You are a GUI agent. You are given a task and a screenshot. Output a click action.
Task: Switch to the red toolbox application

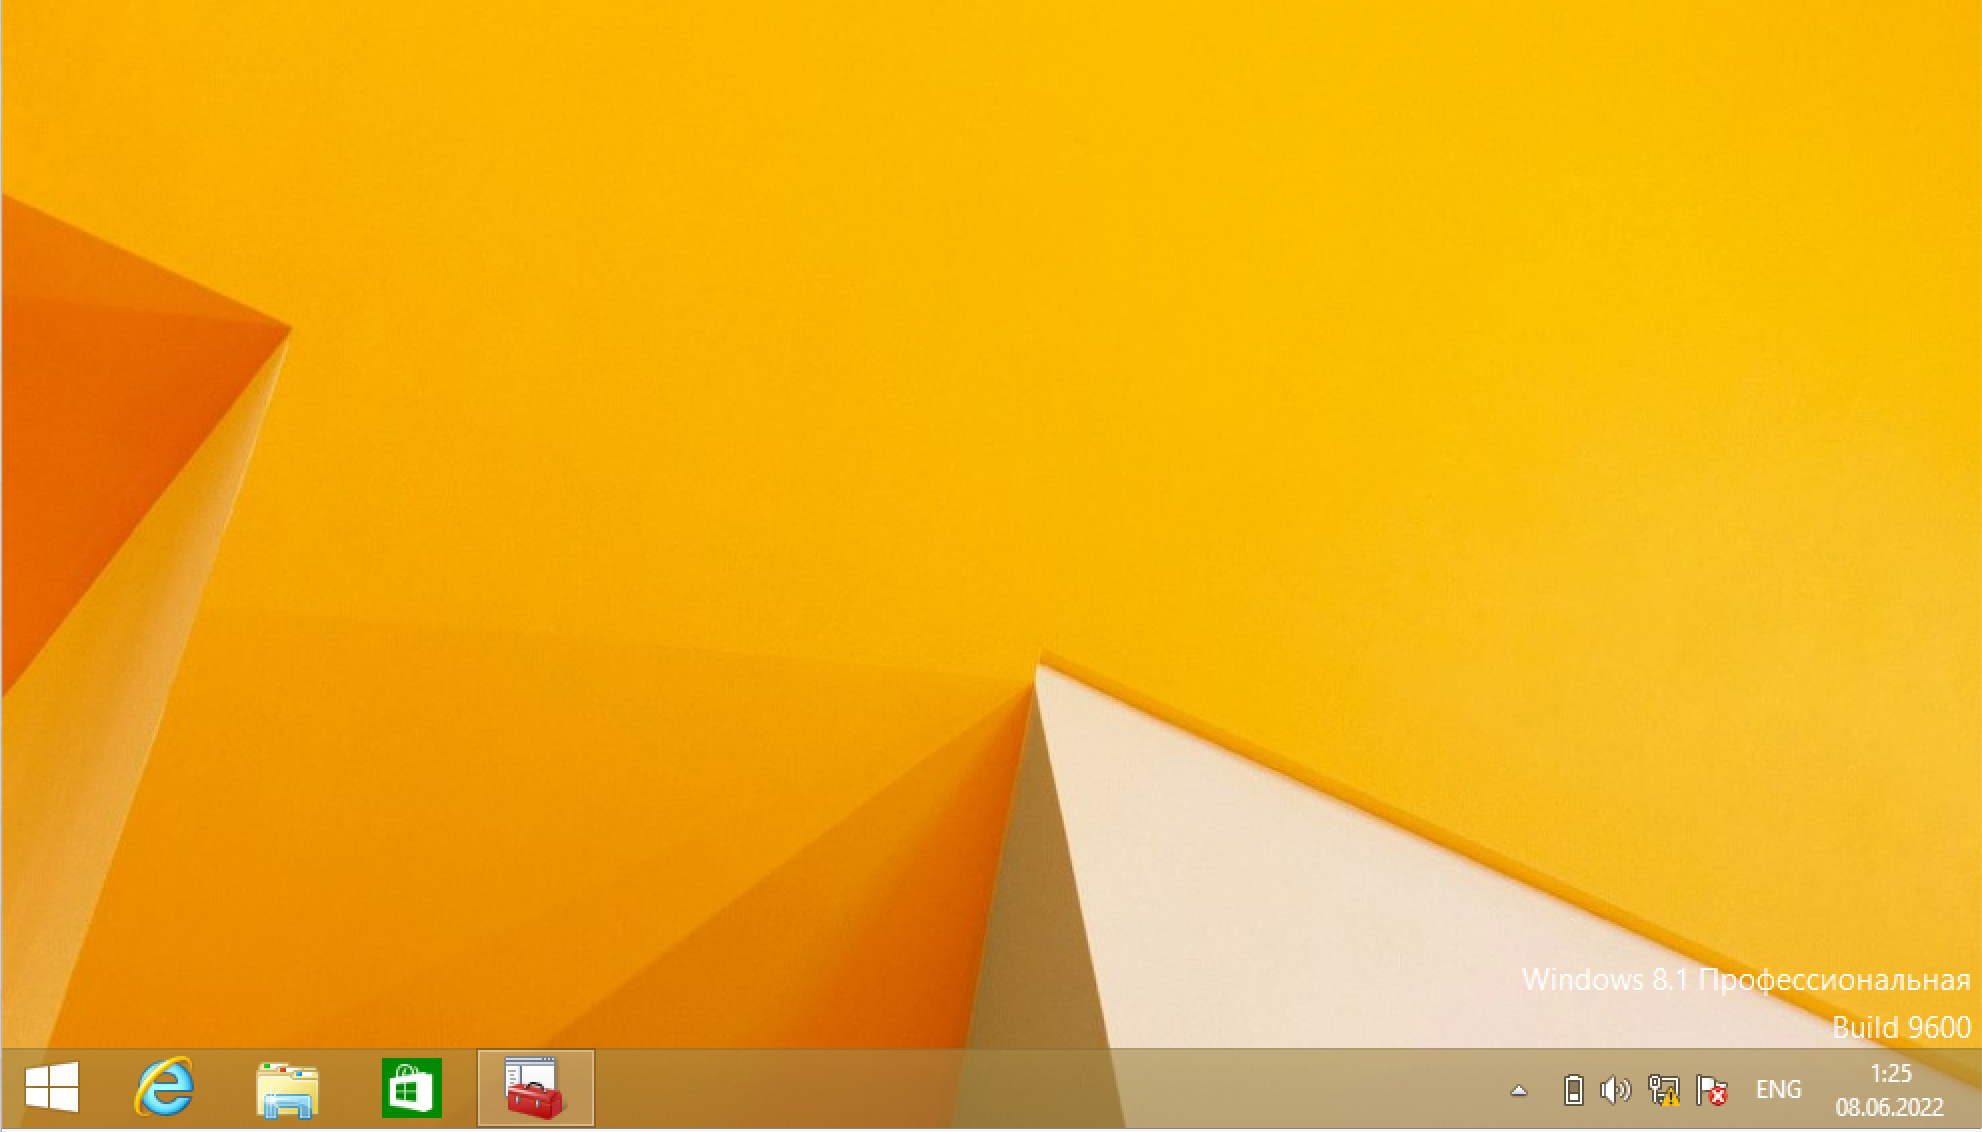(x=535, y=1088)
